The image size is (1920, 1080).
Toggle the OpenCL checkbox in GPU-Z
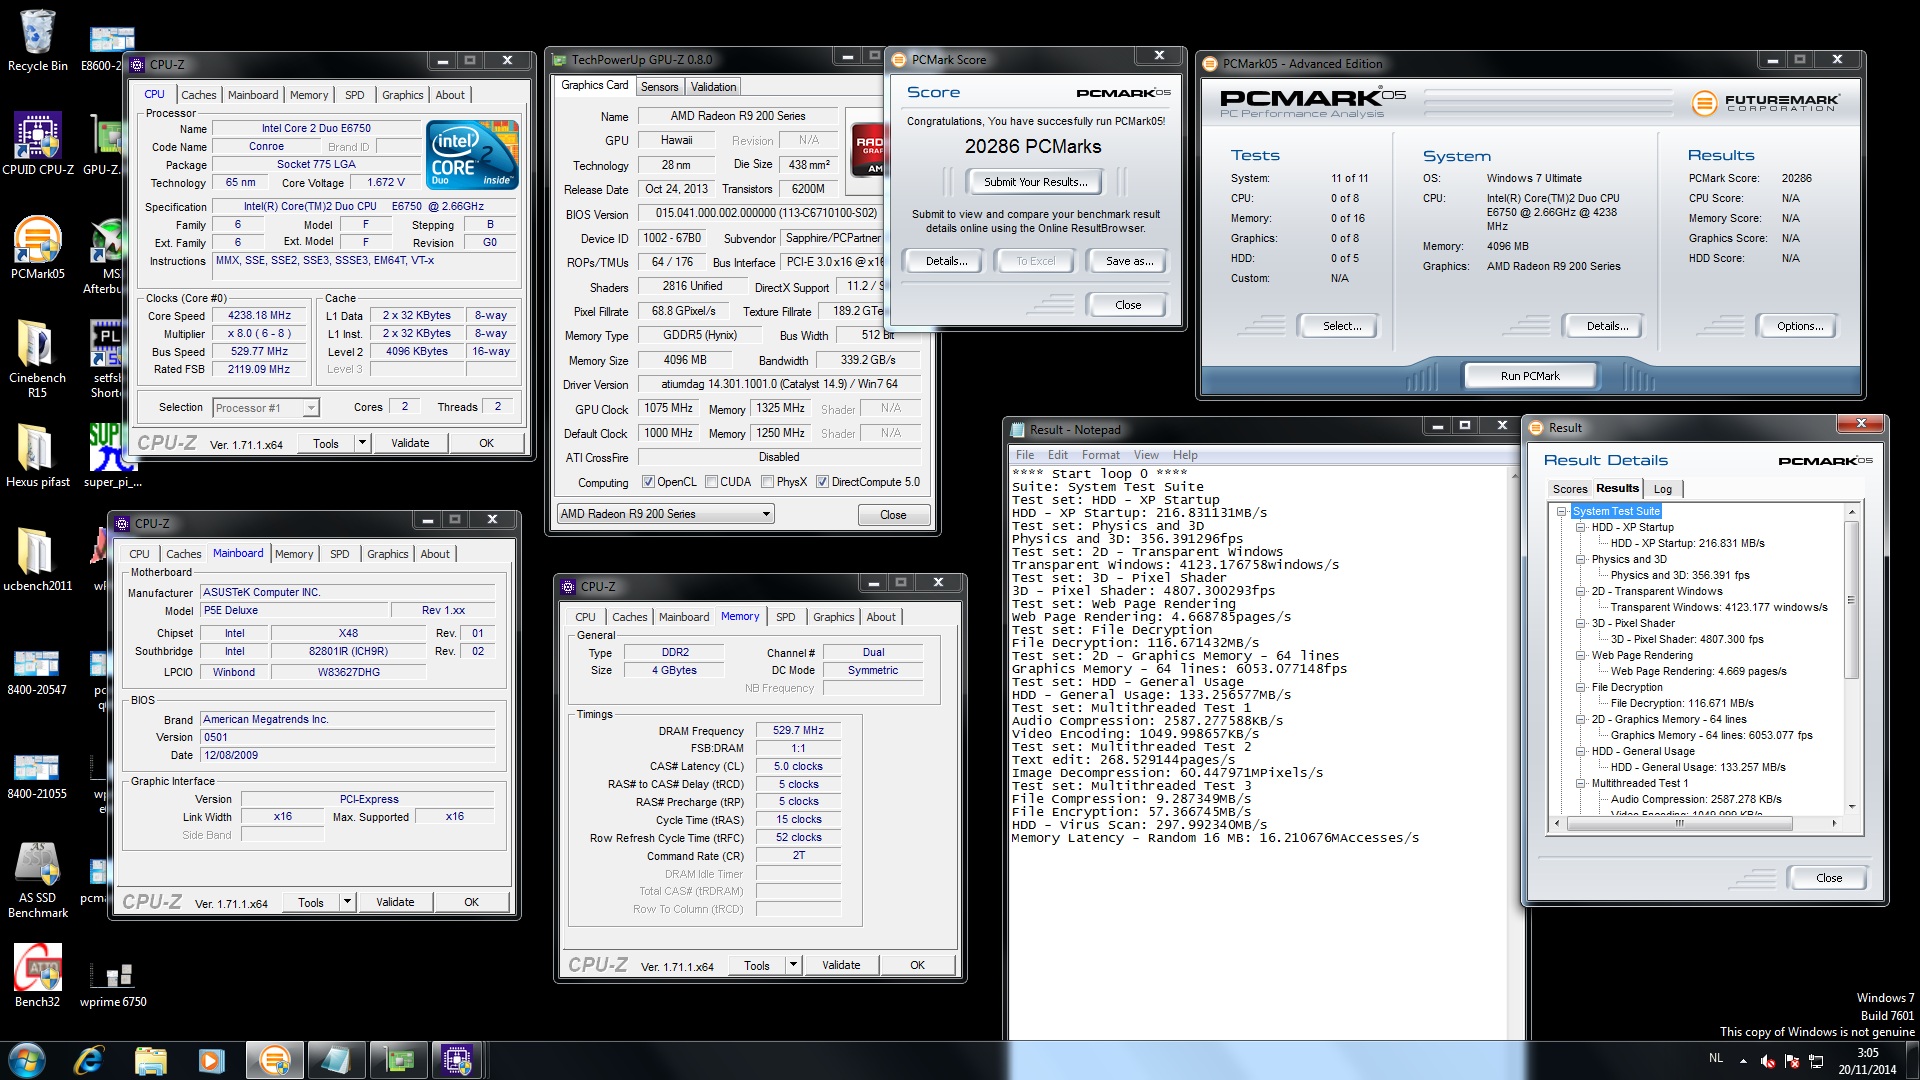(648, 482)
